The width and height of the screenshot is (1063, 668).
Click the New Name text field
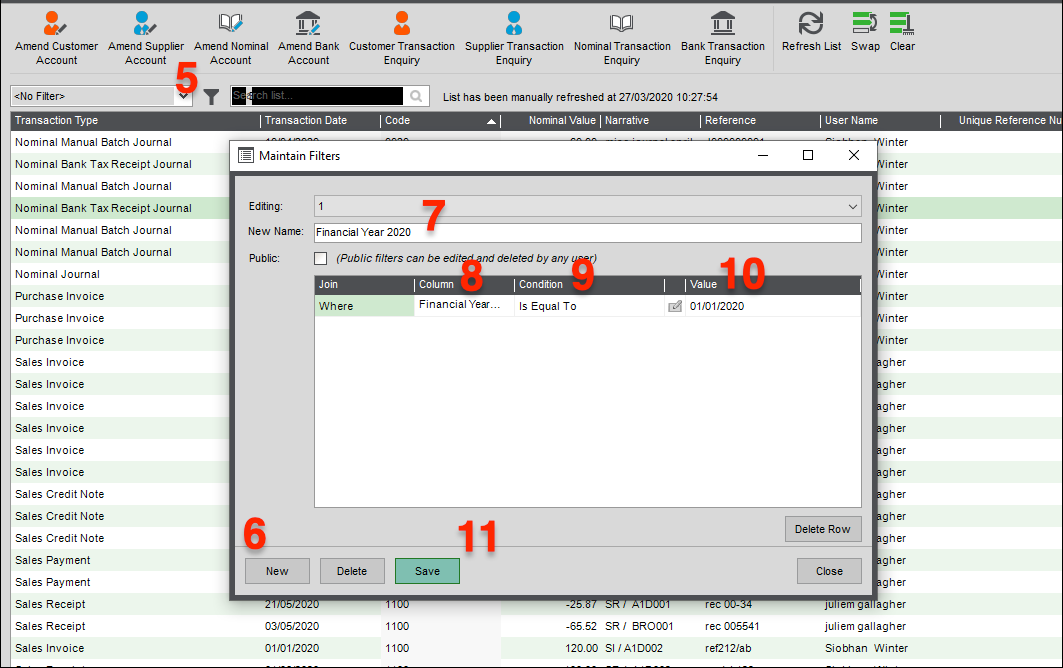tap(586, 233)
